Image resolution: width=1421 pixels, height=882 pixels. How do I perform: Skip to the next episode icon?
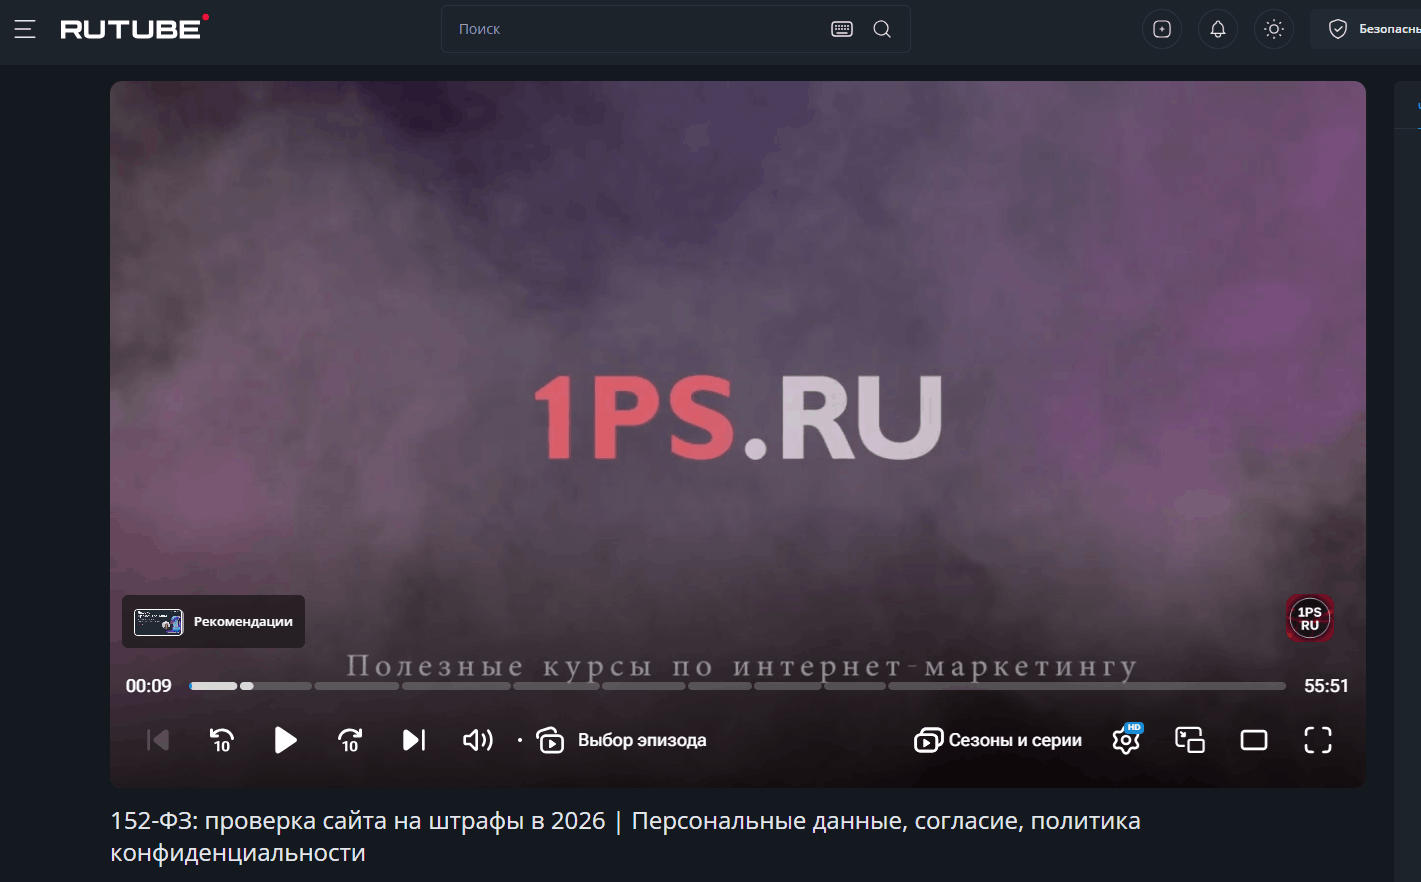click(x=413, y=740)
